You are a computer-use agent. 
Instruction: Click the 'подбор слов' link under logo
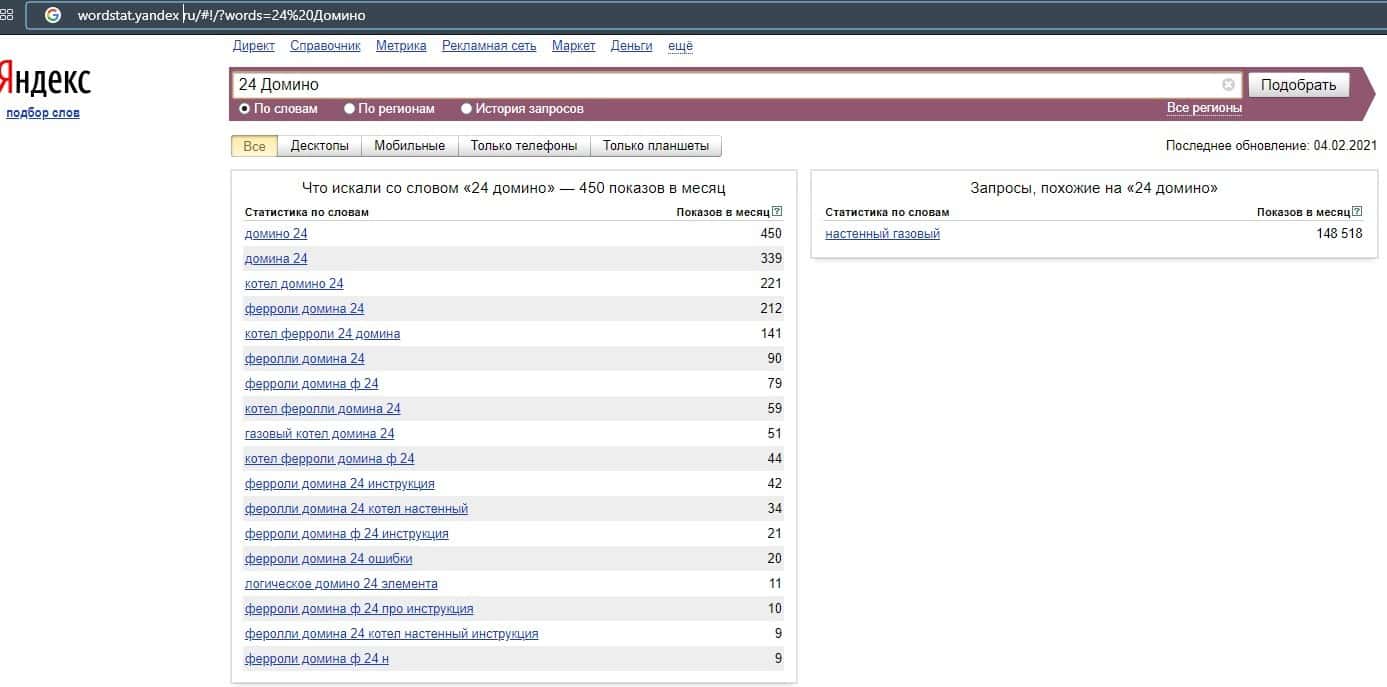click(43, 113)
